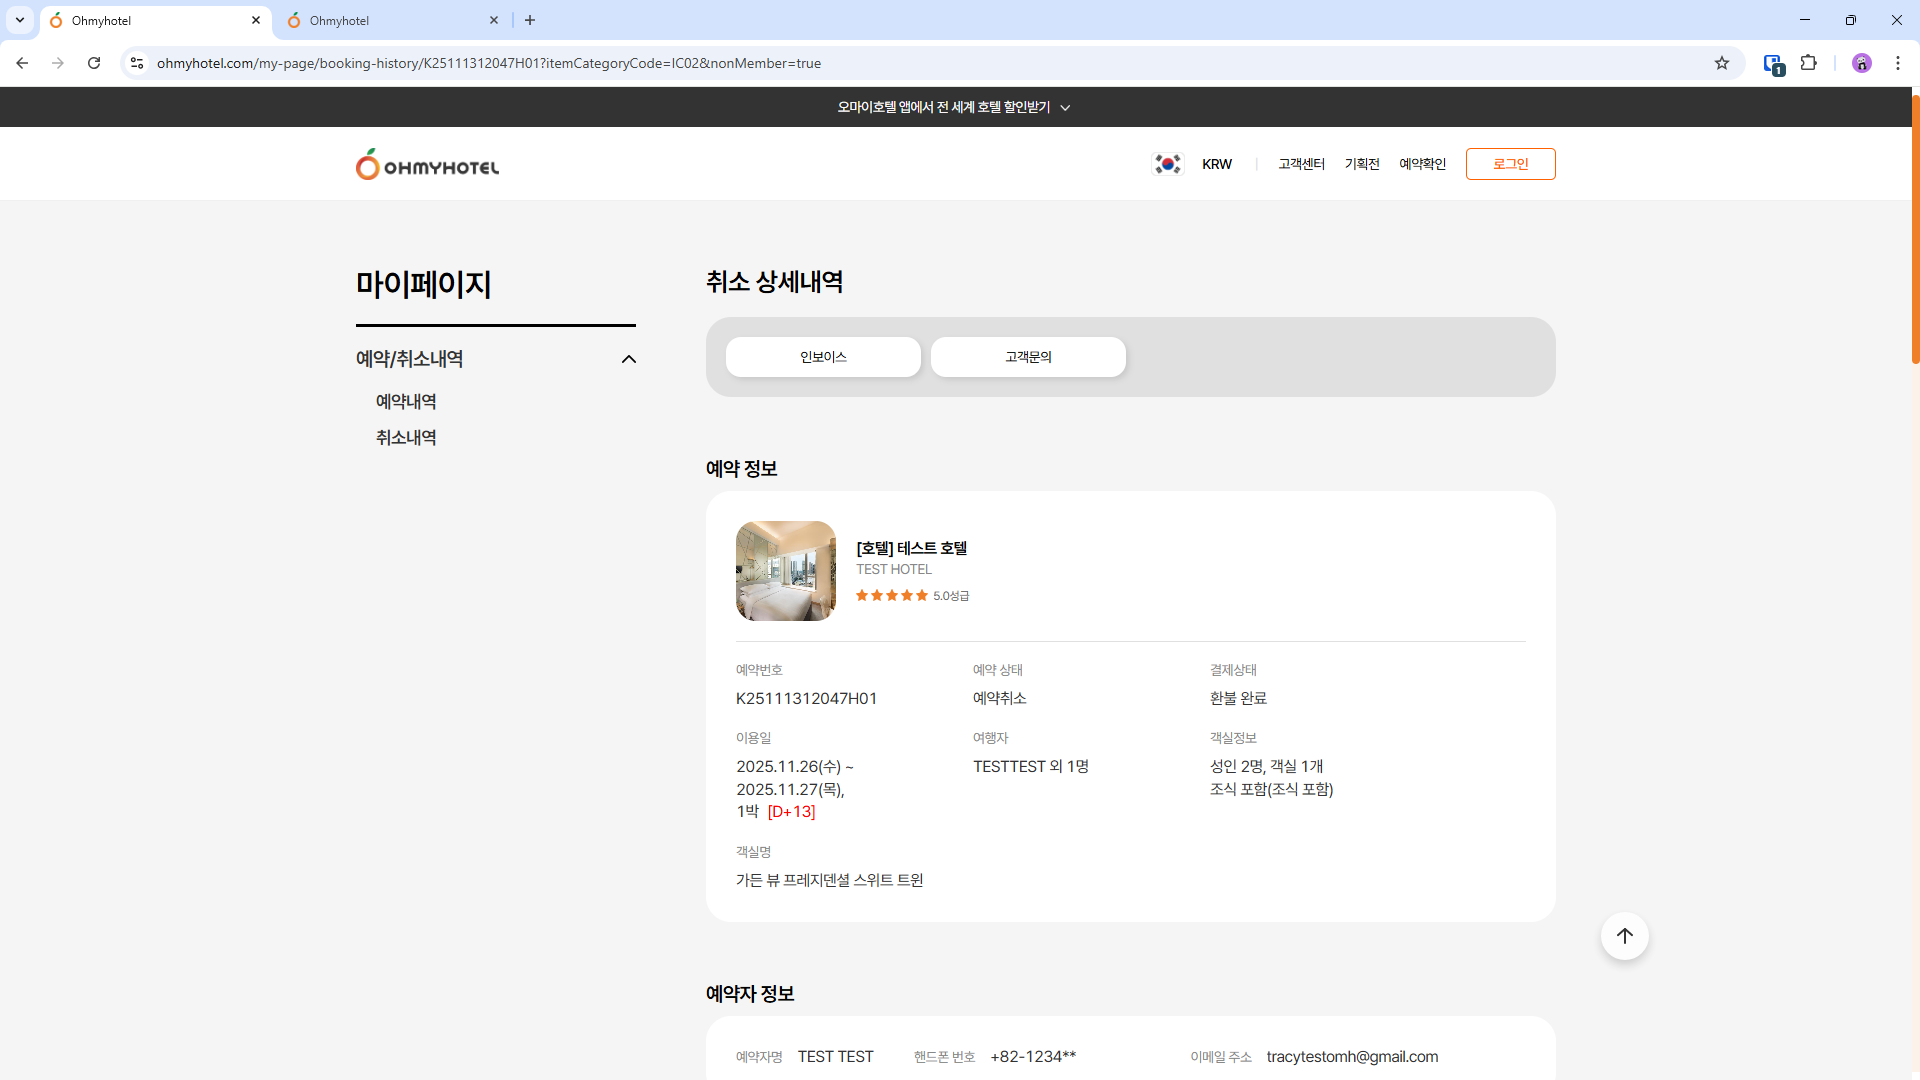Screen dimensions: 1920x1080
Task: Open the browser extensions puzzle icon
Action: tap(1808, 63)
